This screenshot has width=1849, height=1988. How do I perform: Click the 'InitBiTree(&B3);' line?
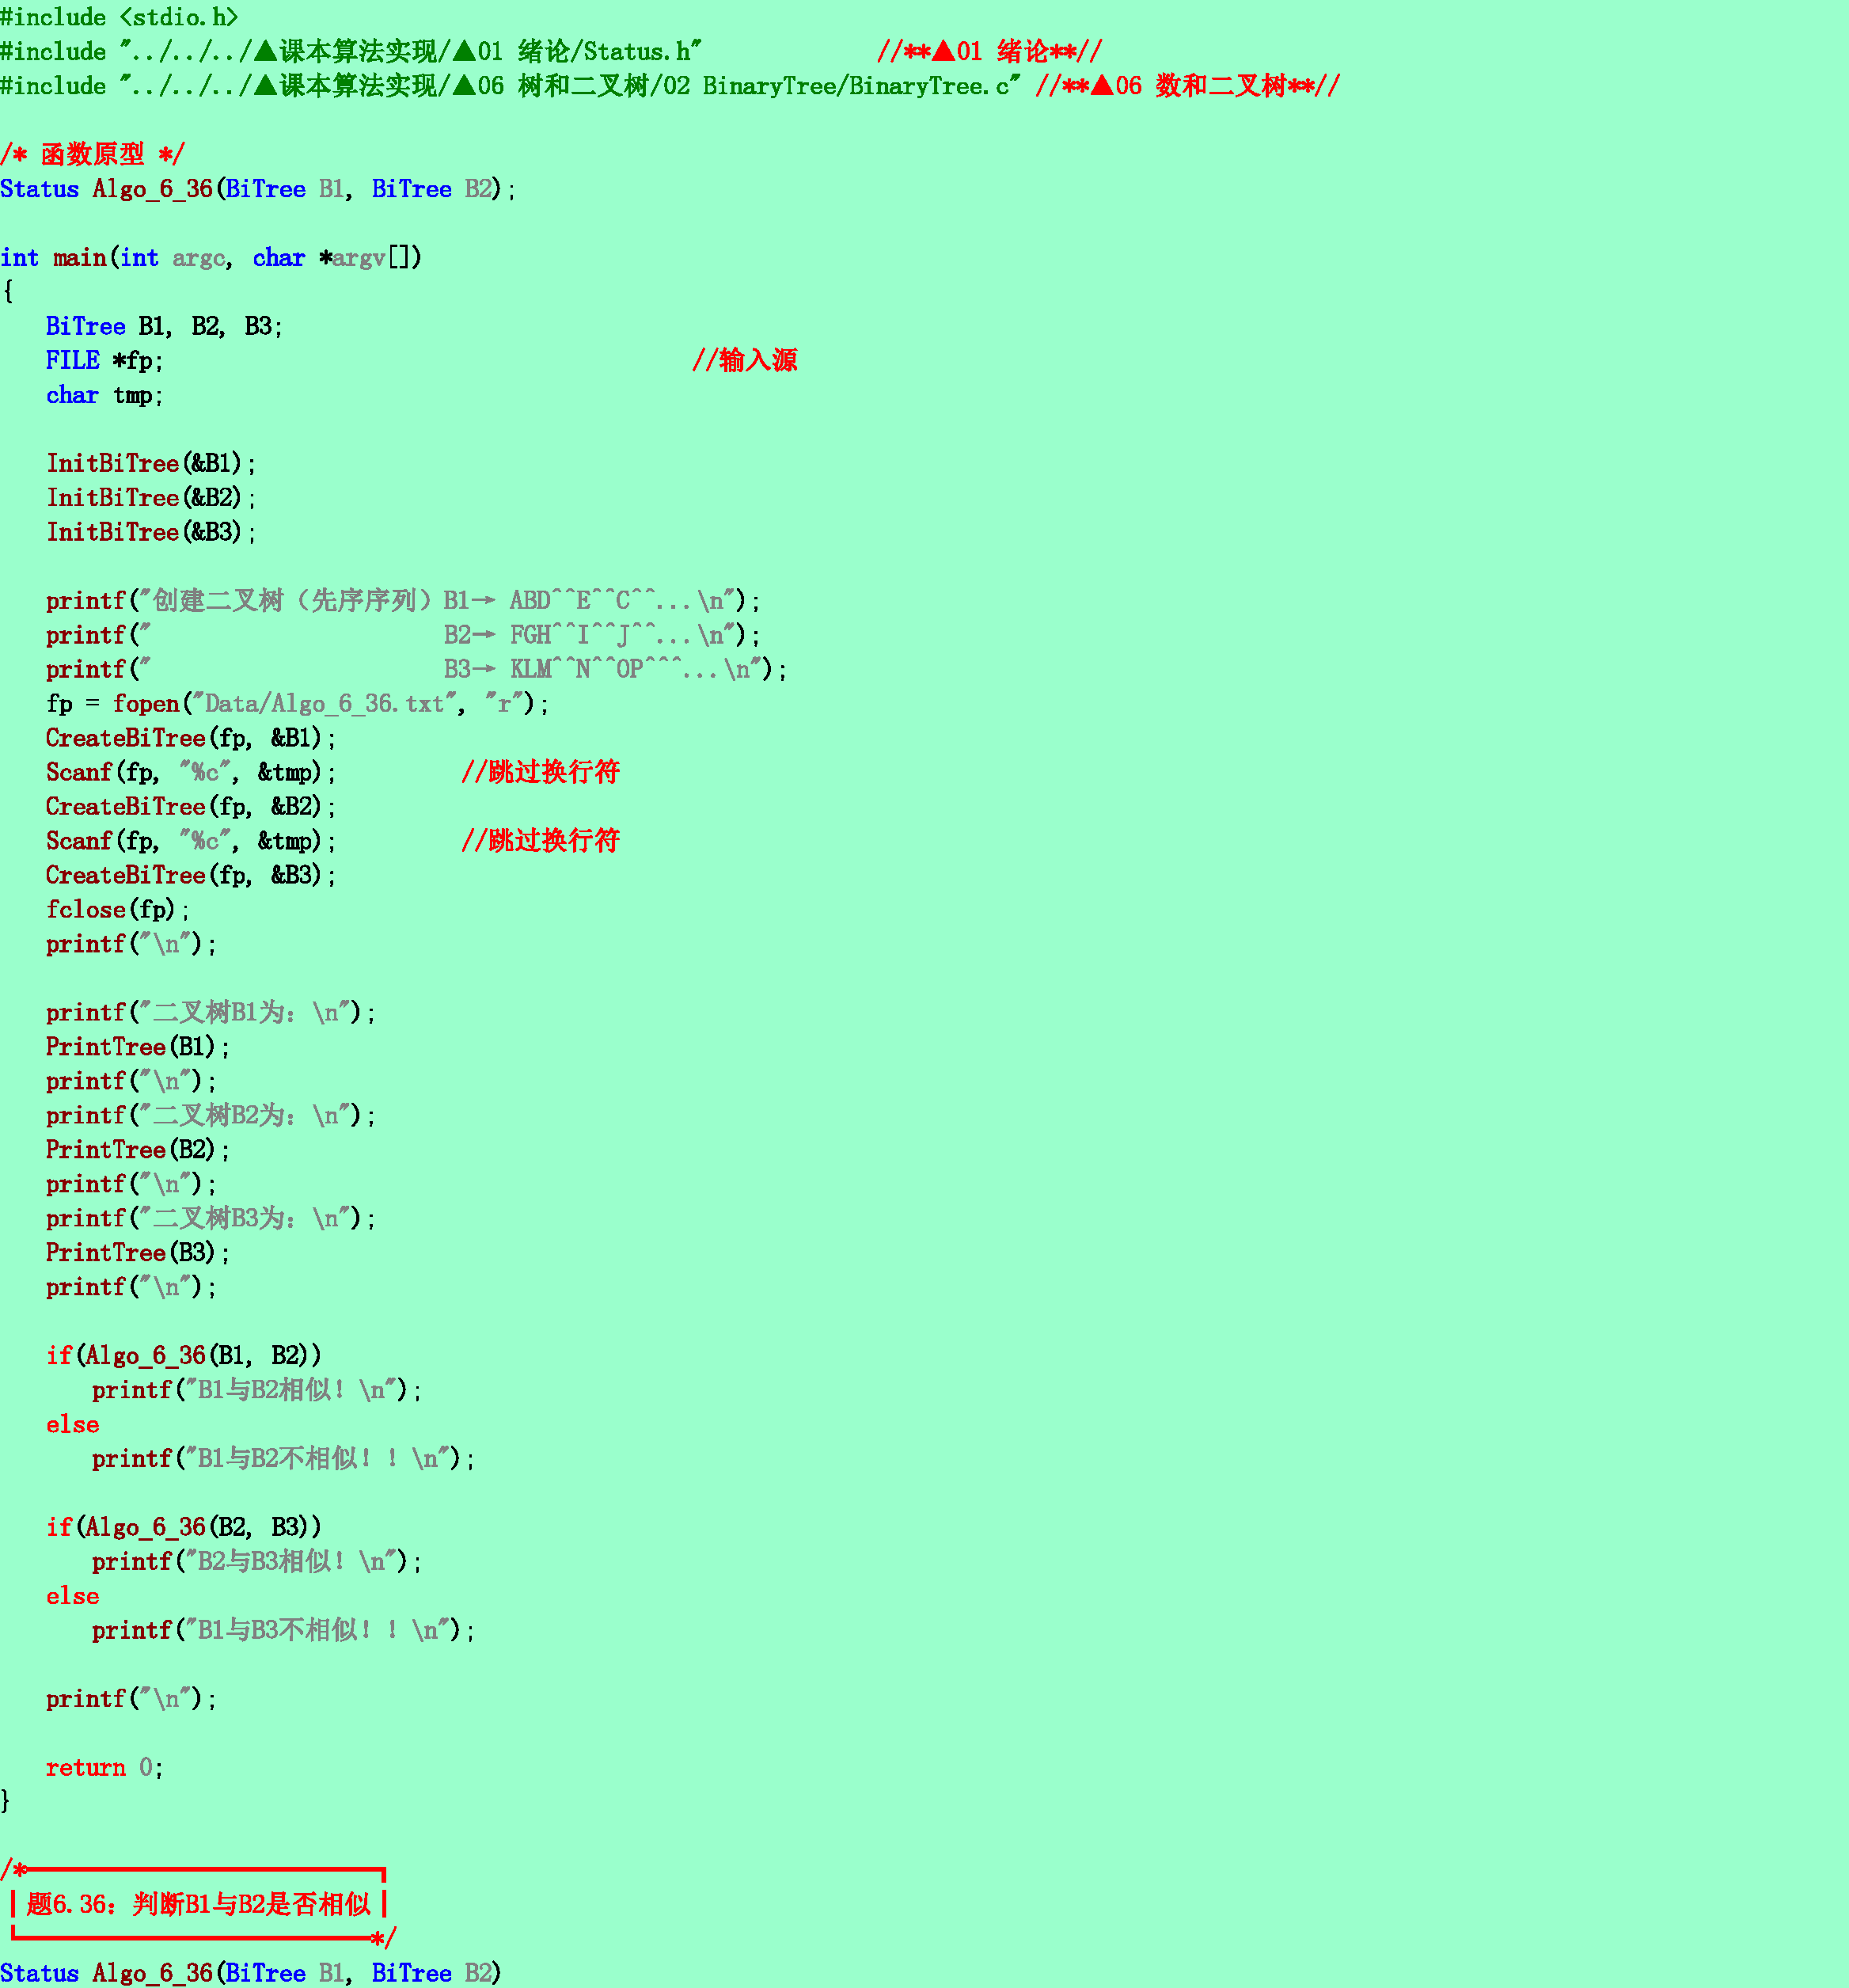coord(151,532)
